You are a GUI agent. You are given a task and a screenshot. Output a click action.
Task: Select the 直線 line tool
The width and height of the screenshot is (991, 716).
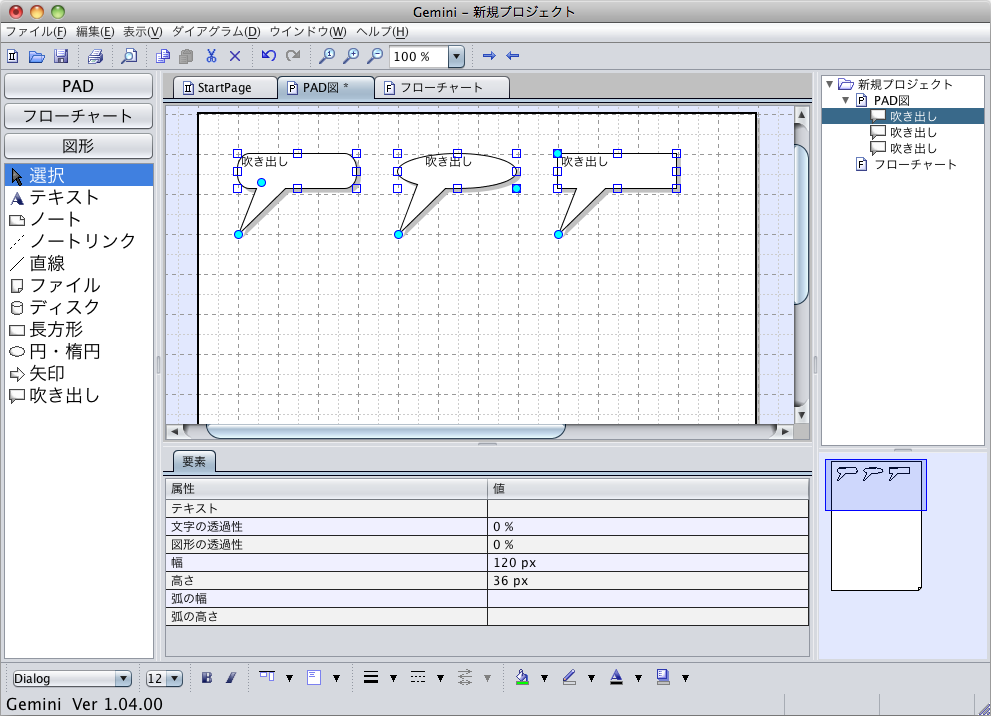click(79, 263)
